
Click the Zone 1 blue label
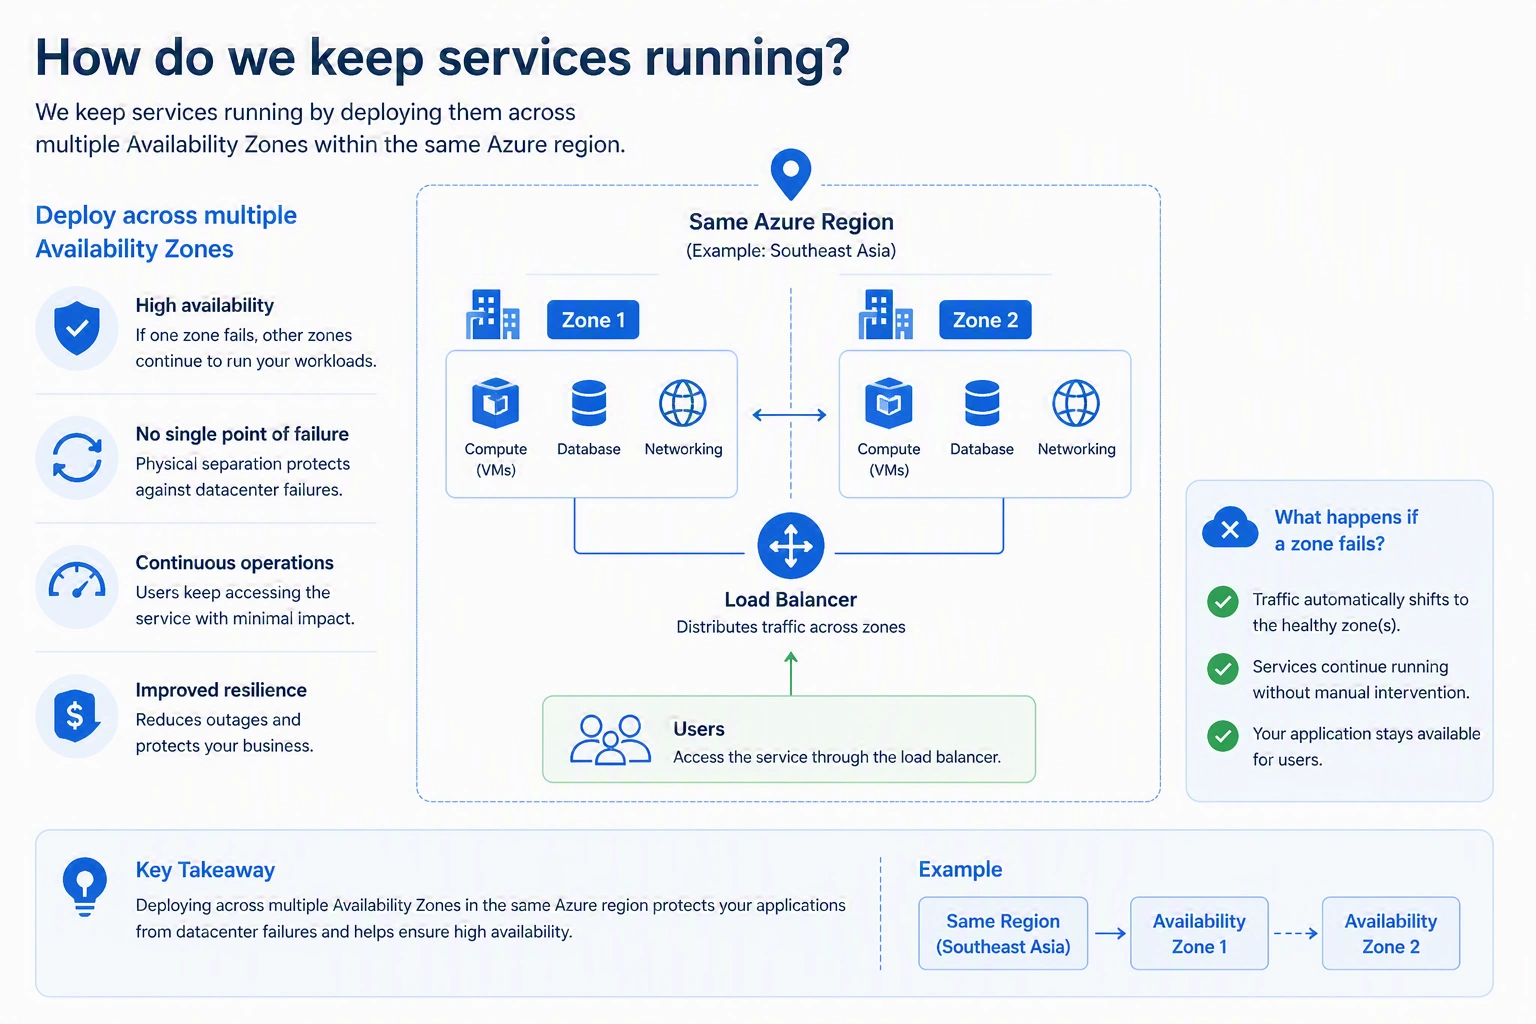coord(593,320)
